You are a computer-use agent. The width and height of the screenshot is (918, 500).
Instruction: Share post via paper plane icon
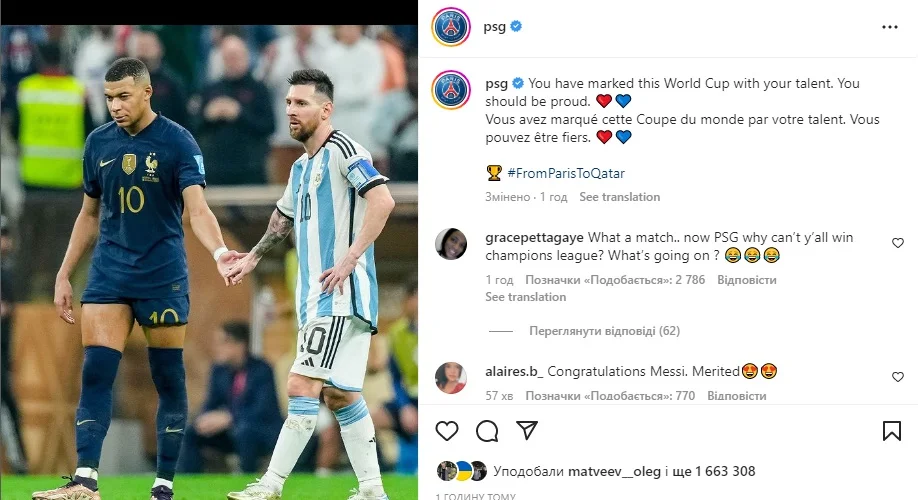[527, 430]
